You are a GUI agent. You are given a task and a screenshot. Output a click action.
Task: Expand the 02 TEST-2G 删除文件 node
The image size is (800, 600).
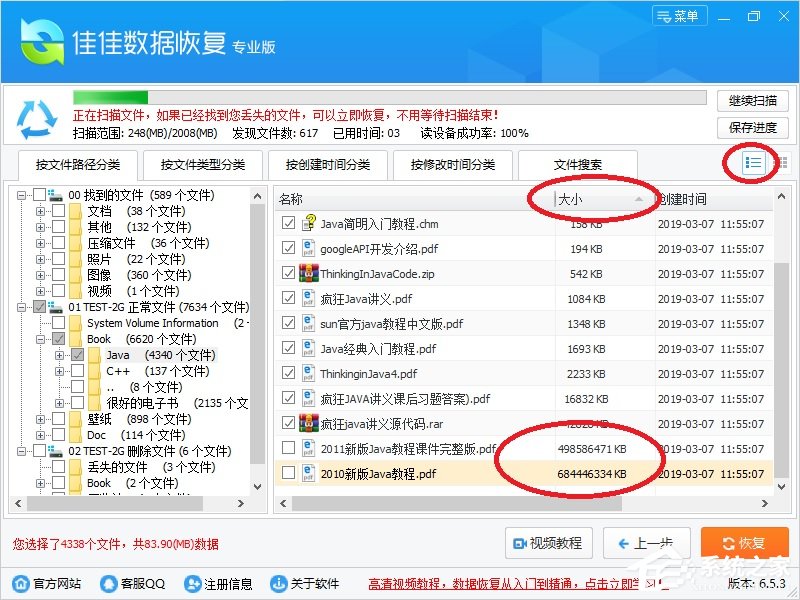21,450
